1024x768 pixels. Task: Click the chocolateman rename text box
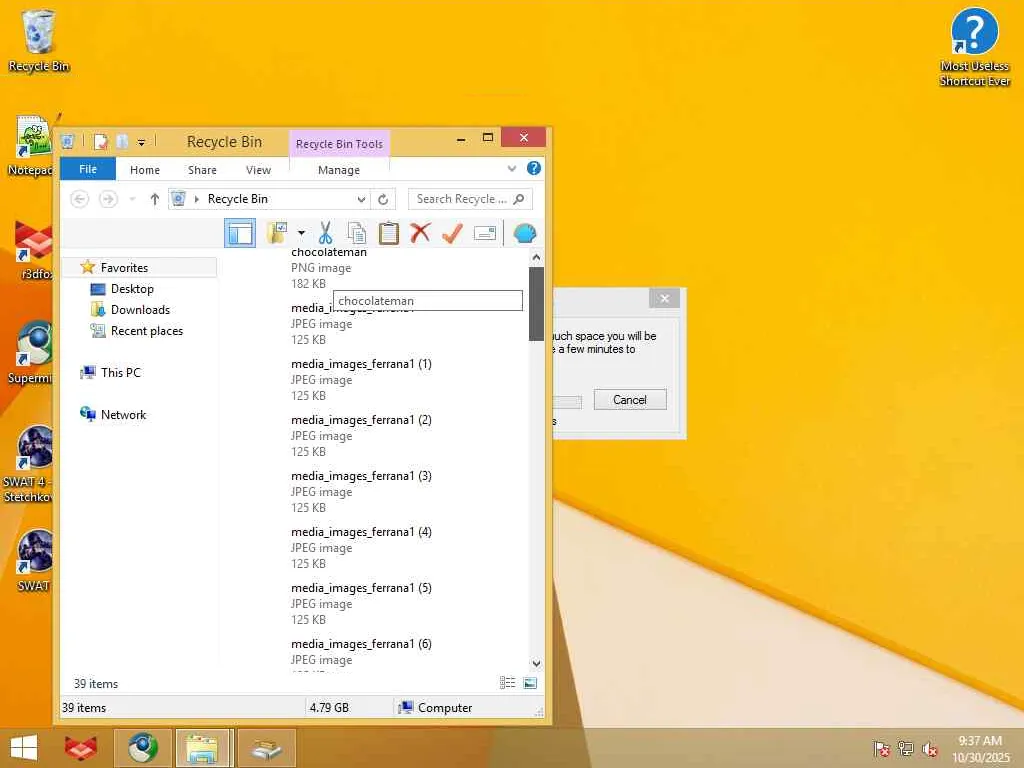click(x=428, y=301)
